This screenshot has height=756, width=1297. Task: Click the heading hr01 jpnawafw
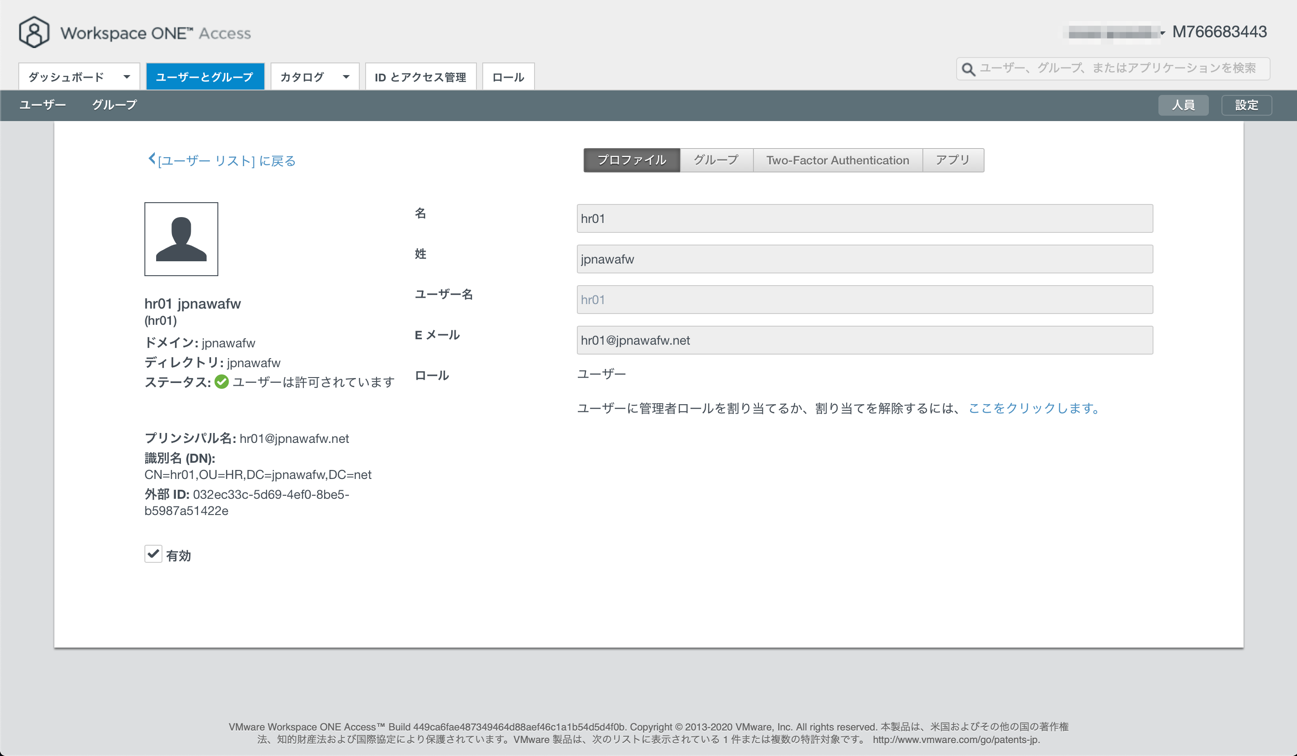[x=193, y=304]
